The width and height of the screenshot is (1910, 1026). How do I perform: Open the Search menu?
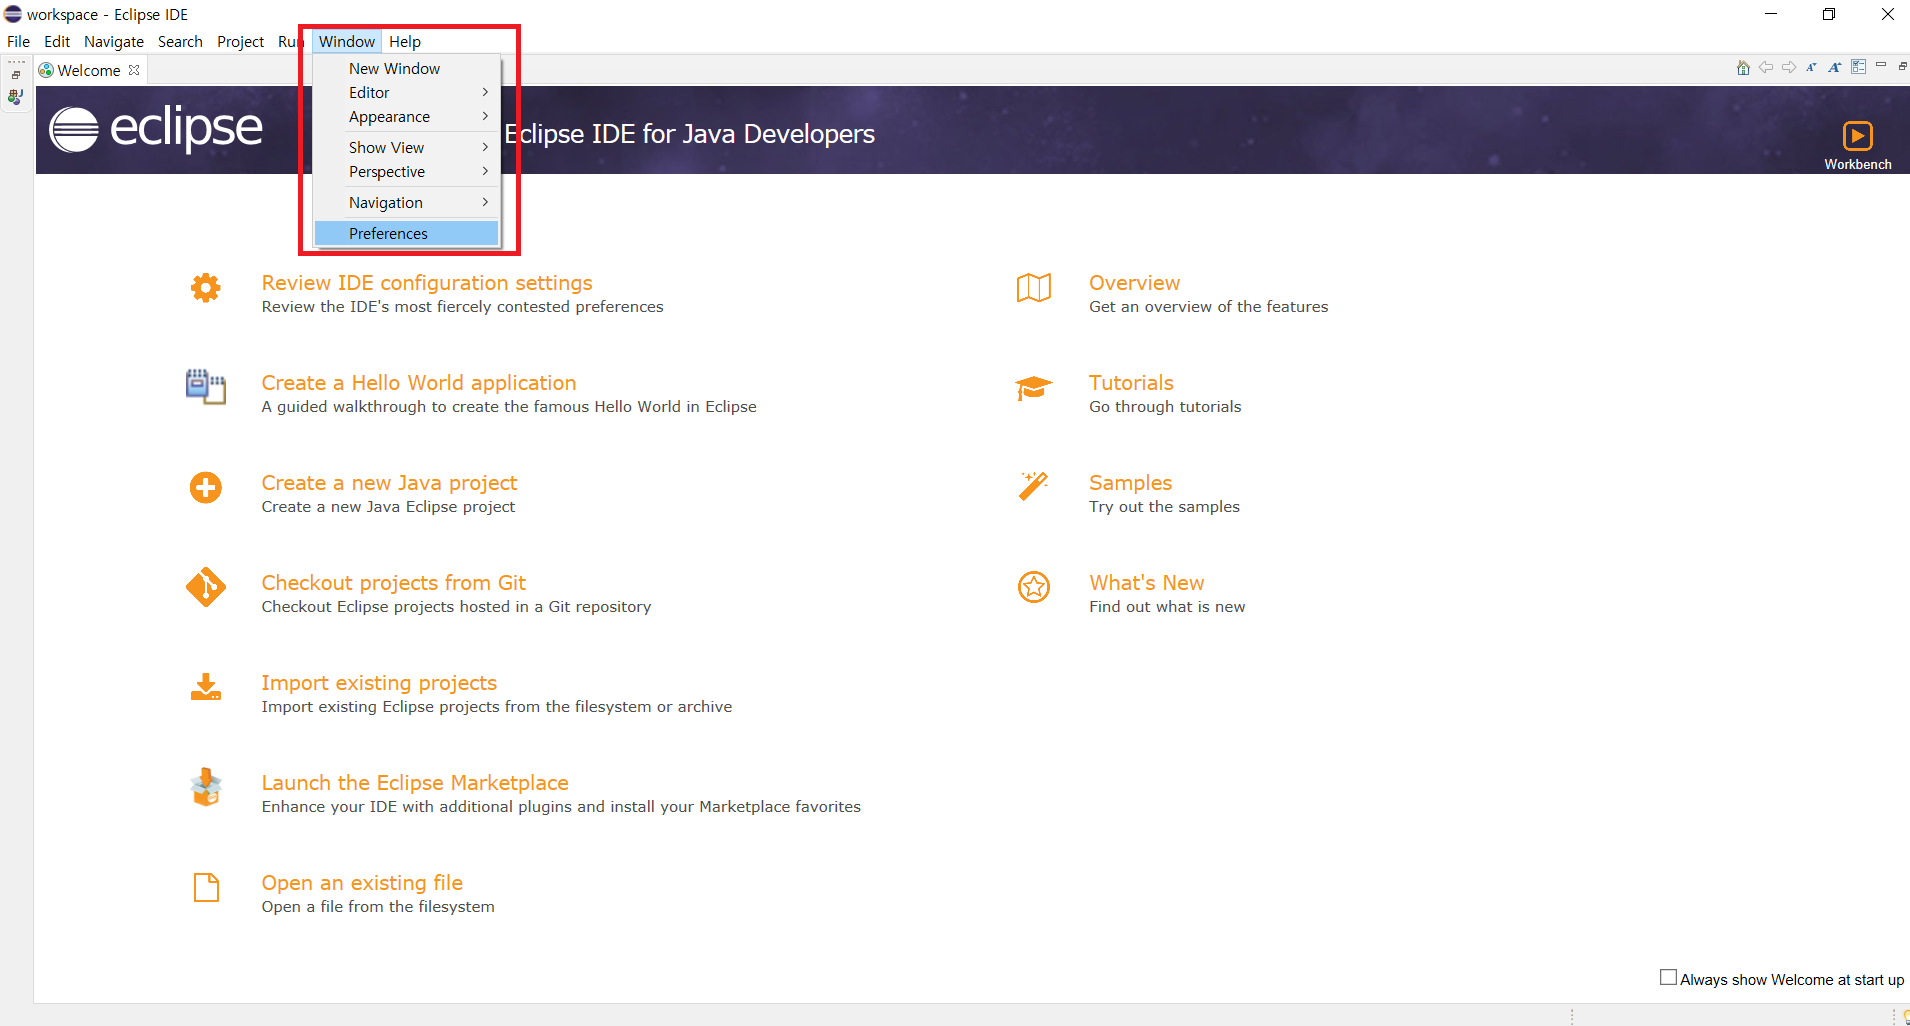coord(180,42)
